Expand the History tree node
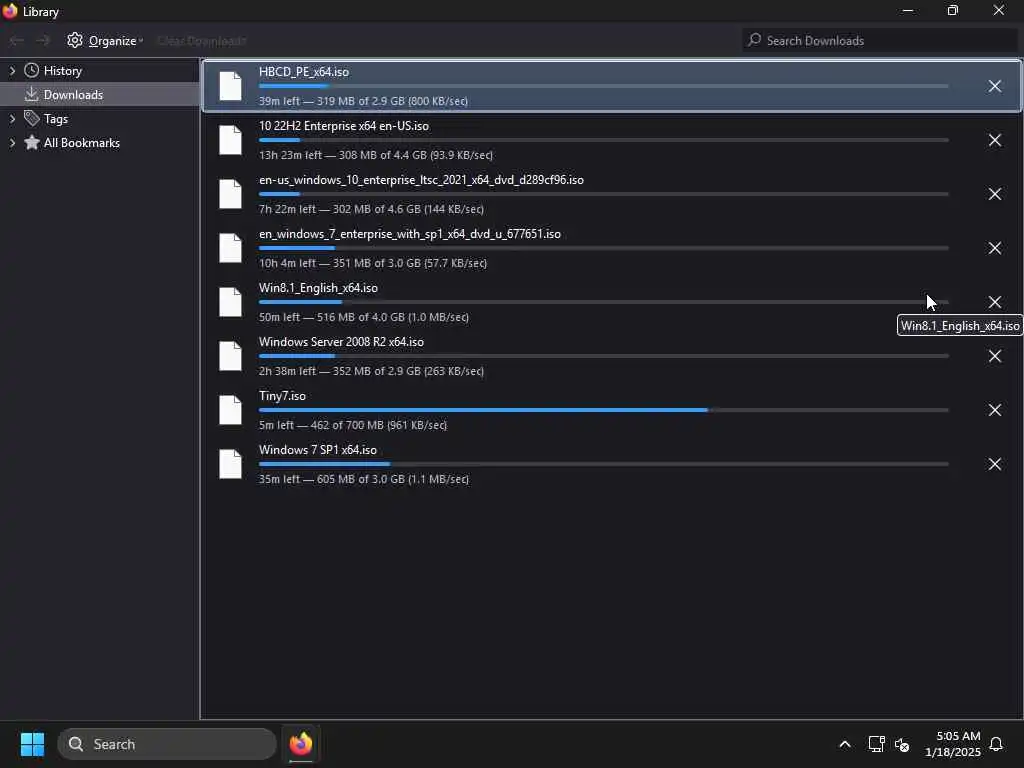The height and width of the screenshot is (768, 1024). [12, 71]
